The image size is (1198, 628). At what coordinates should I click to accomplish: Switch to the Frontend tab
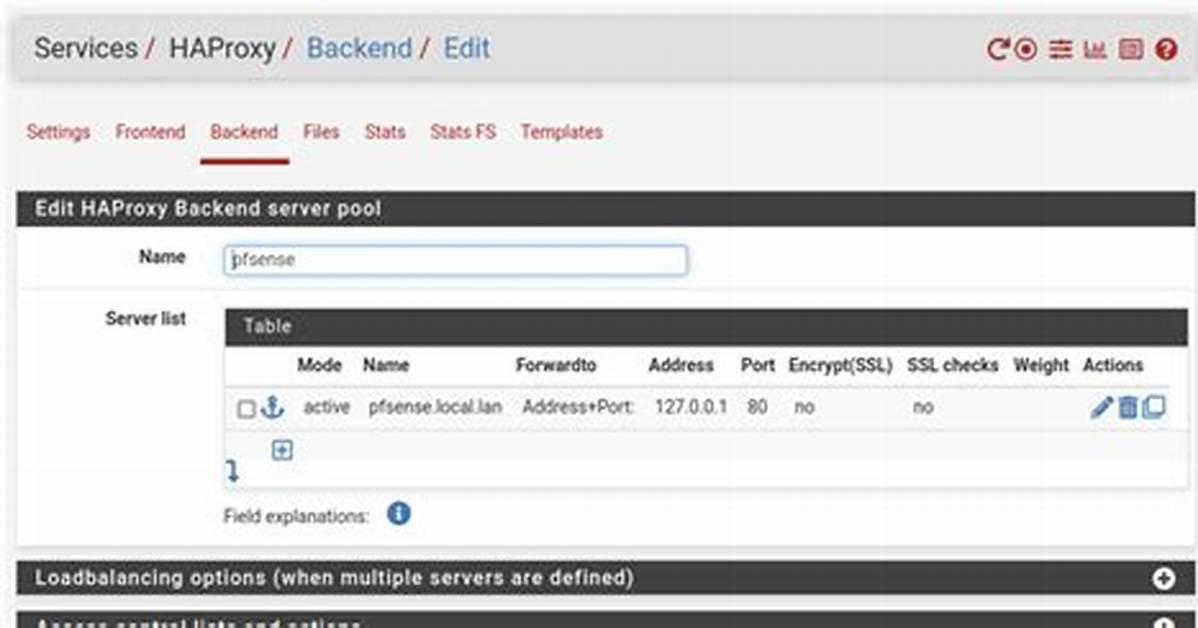pos(151,131)
